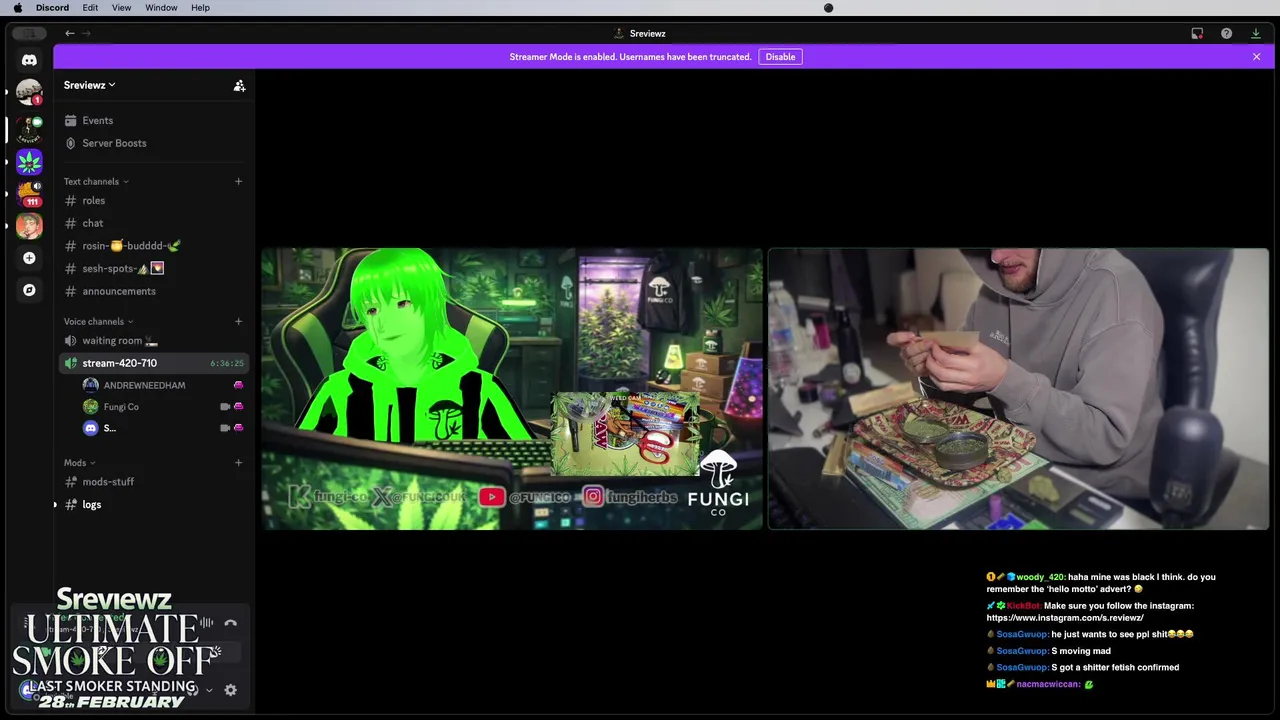Select the Sreviewz server icon in sidebar
Screen dimensions: 1280x720
click(x=29, y=128)
